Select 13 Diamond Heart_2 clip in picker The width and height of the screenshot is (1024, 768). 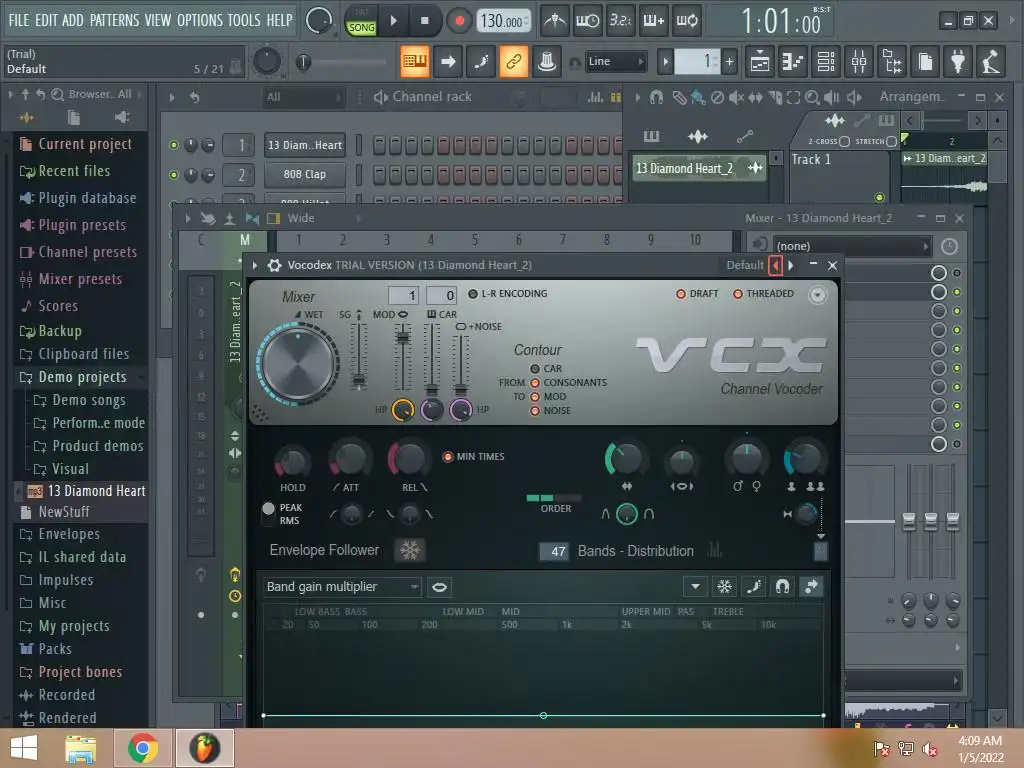pos(699,168)
